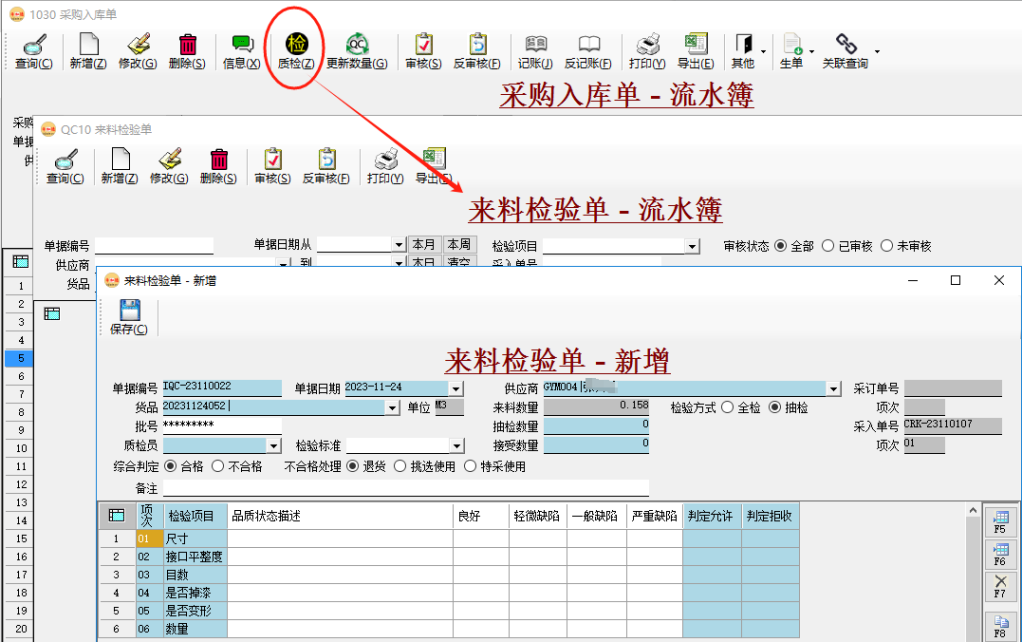The image size is (1023, 642).
Task: Expand inspector (质检员) dropdown
Action: 274,446
